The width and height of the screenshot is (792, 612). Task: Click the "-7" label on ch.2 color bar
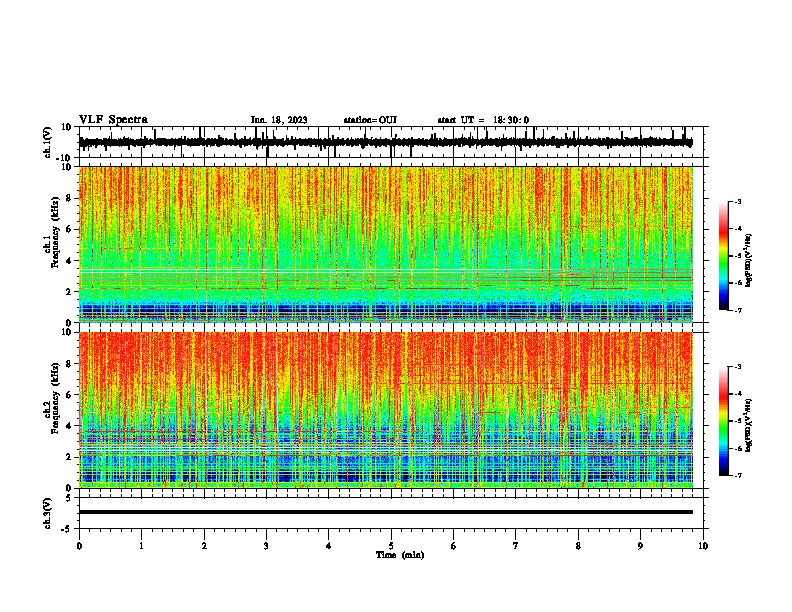coord(737,476)
